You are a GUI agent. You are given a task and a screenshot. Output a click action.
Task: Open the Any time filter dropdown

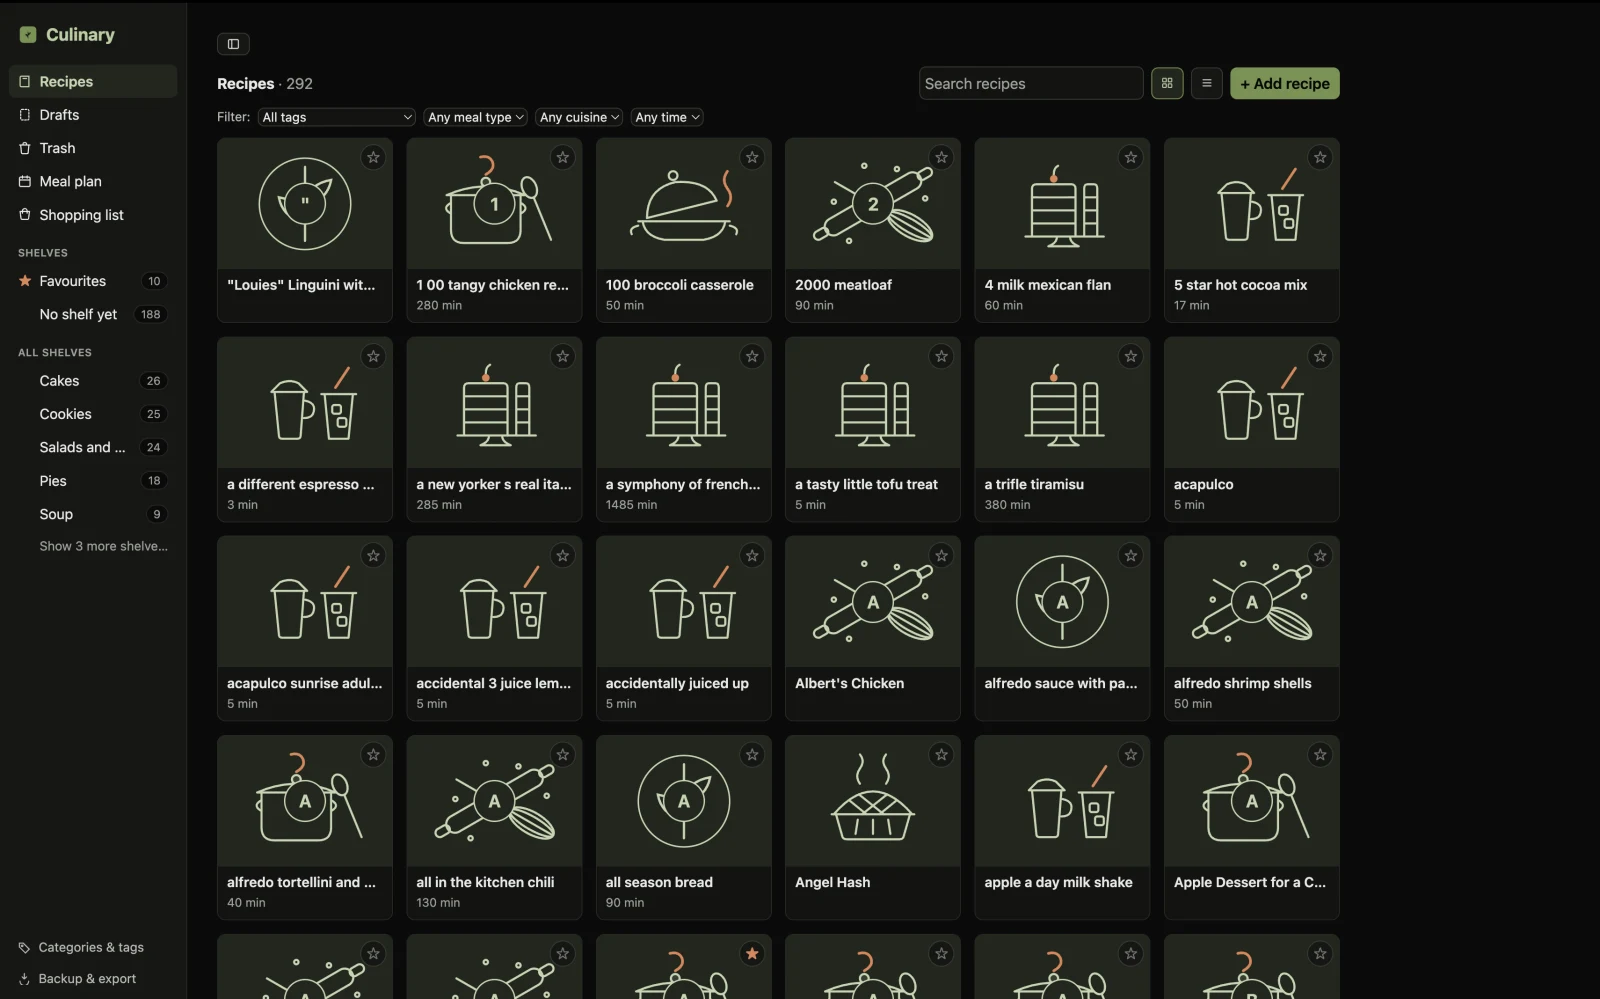click(667, 117)
